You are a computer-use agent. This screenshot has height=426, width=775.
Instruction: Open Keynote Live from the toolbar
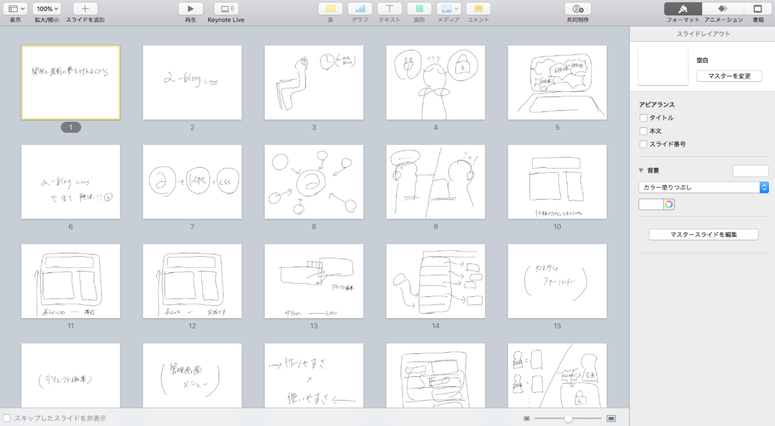(x=226, y=9)
